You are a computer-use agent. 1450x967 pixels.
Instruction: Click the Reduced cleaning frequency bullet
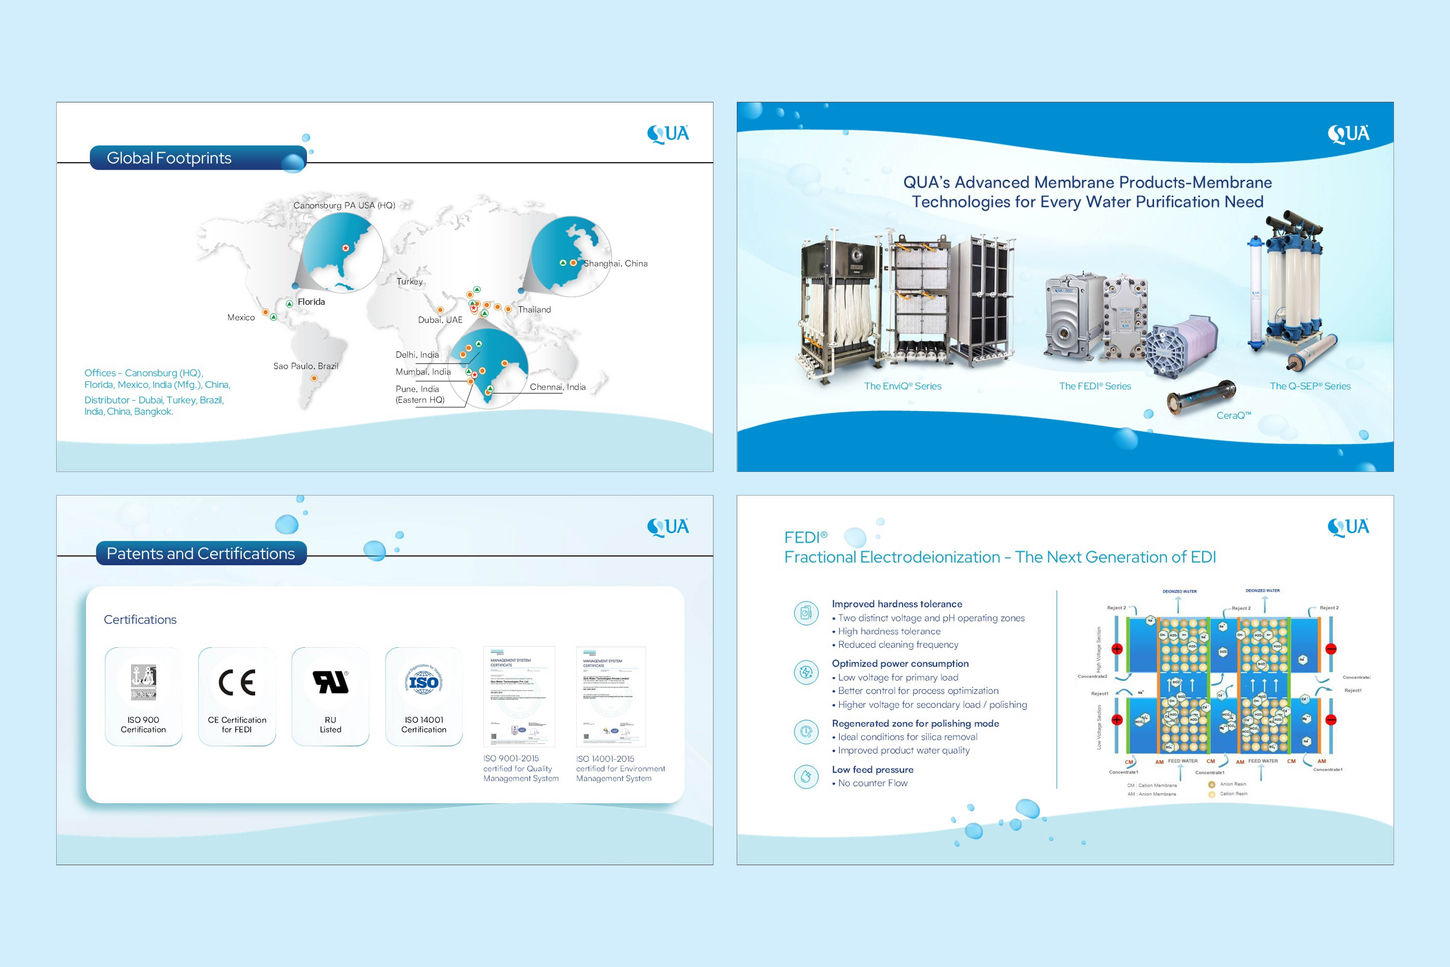coord(895,645)
